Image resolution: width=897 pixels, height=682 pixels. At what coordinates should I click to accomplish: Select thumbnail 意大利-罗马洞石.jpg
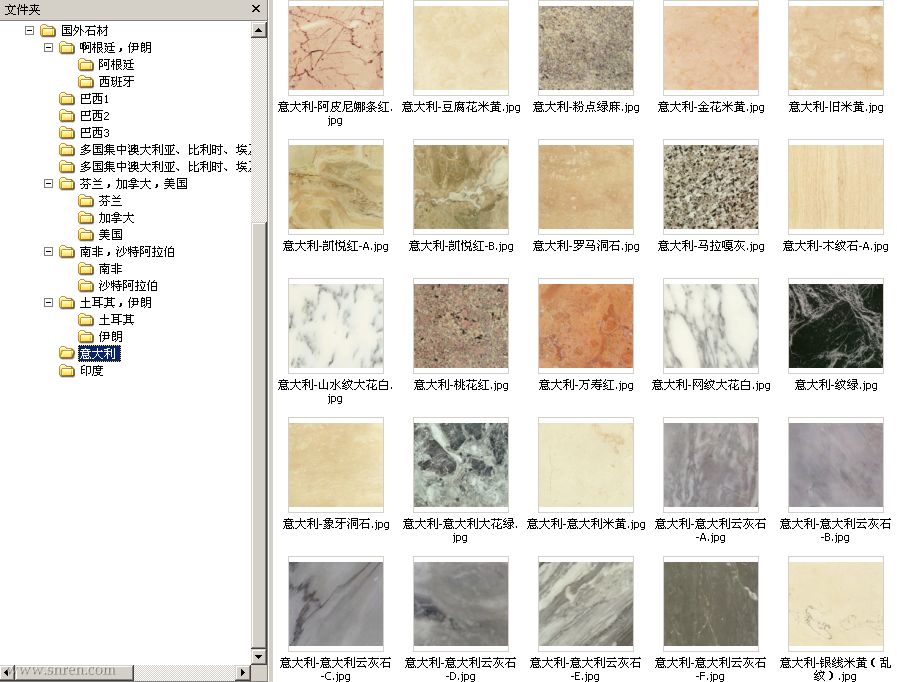[x=586, y=187]
